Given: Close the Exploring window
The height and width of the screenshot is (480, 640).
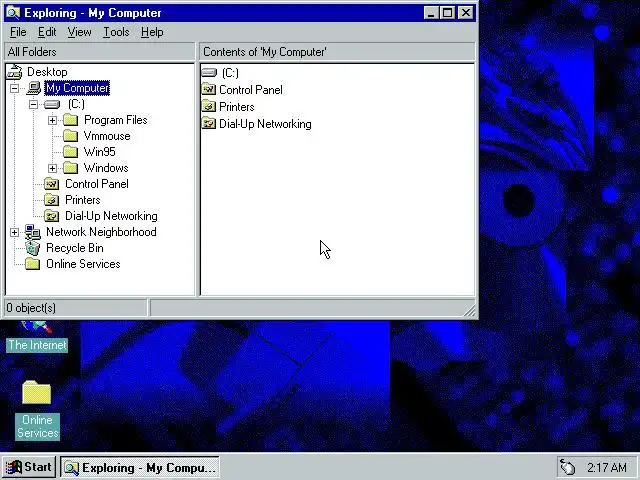Looking at the screenshot, I should (x=466, y=13).
